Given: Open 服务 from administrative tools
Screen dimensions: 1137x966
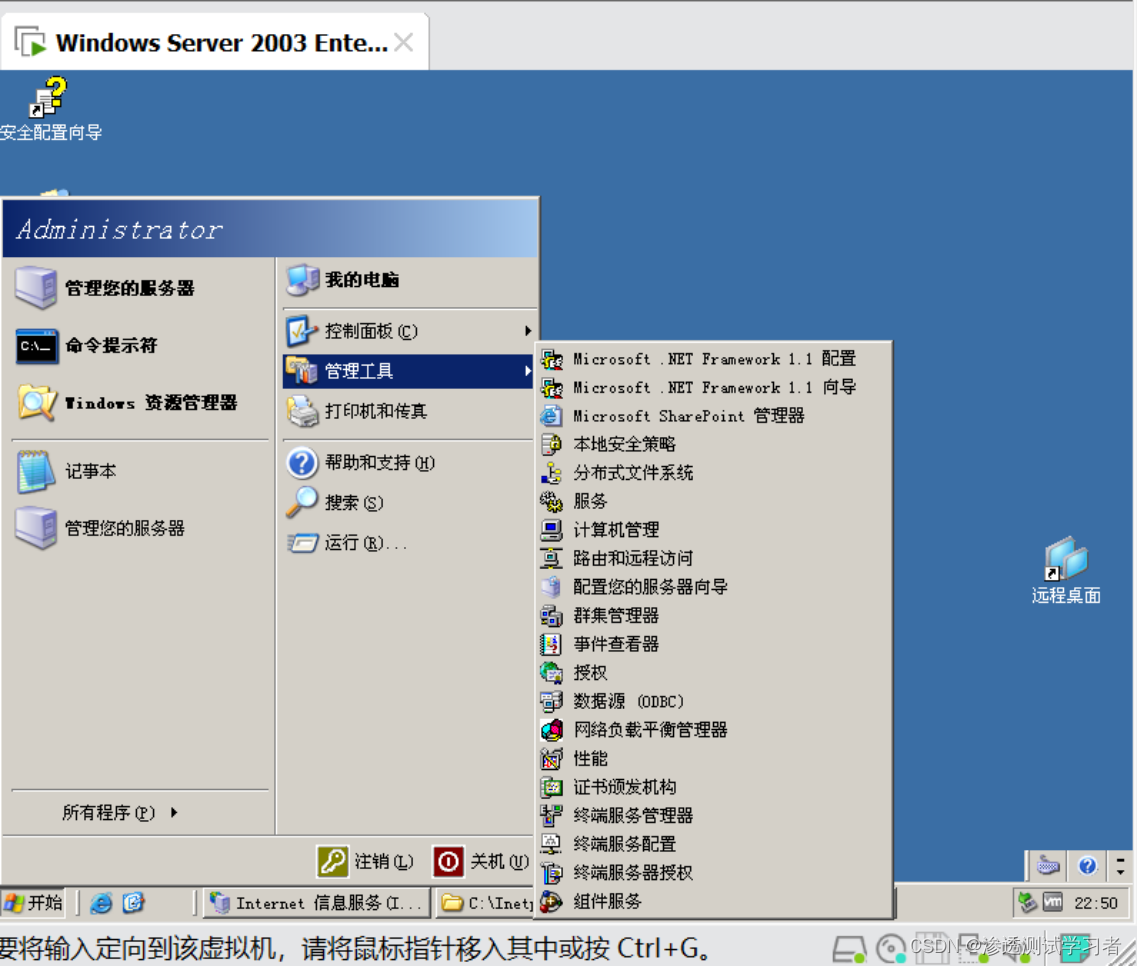Looking at the screenshot, I should tap(714, 501).
